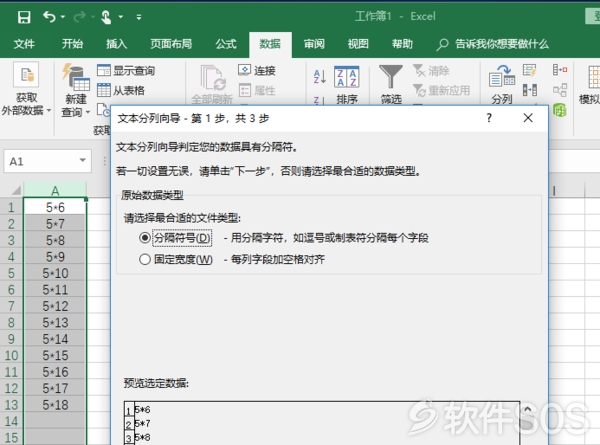Click the sort ascending A-Z icon
The height and width of the screenshot is (445, 600).
(320, 77)
